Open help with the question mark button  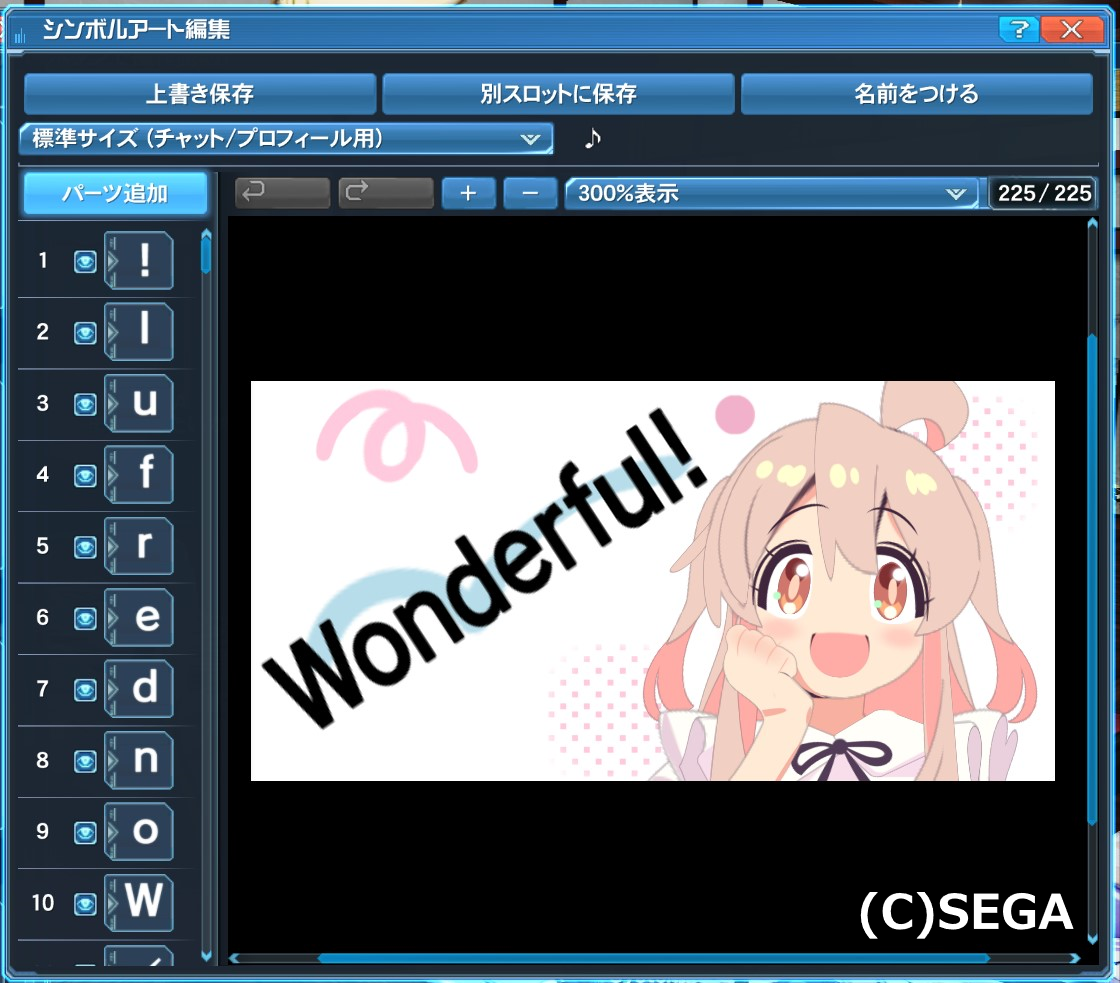tap(1019, 29)
